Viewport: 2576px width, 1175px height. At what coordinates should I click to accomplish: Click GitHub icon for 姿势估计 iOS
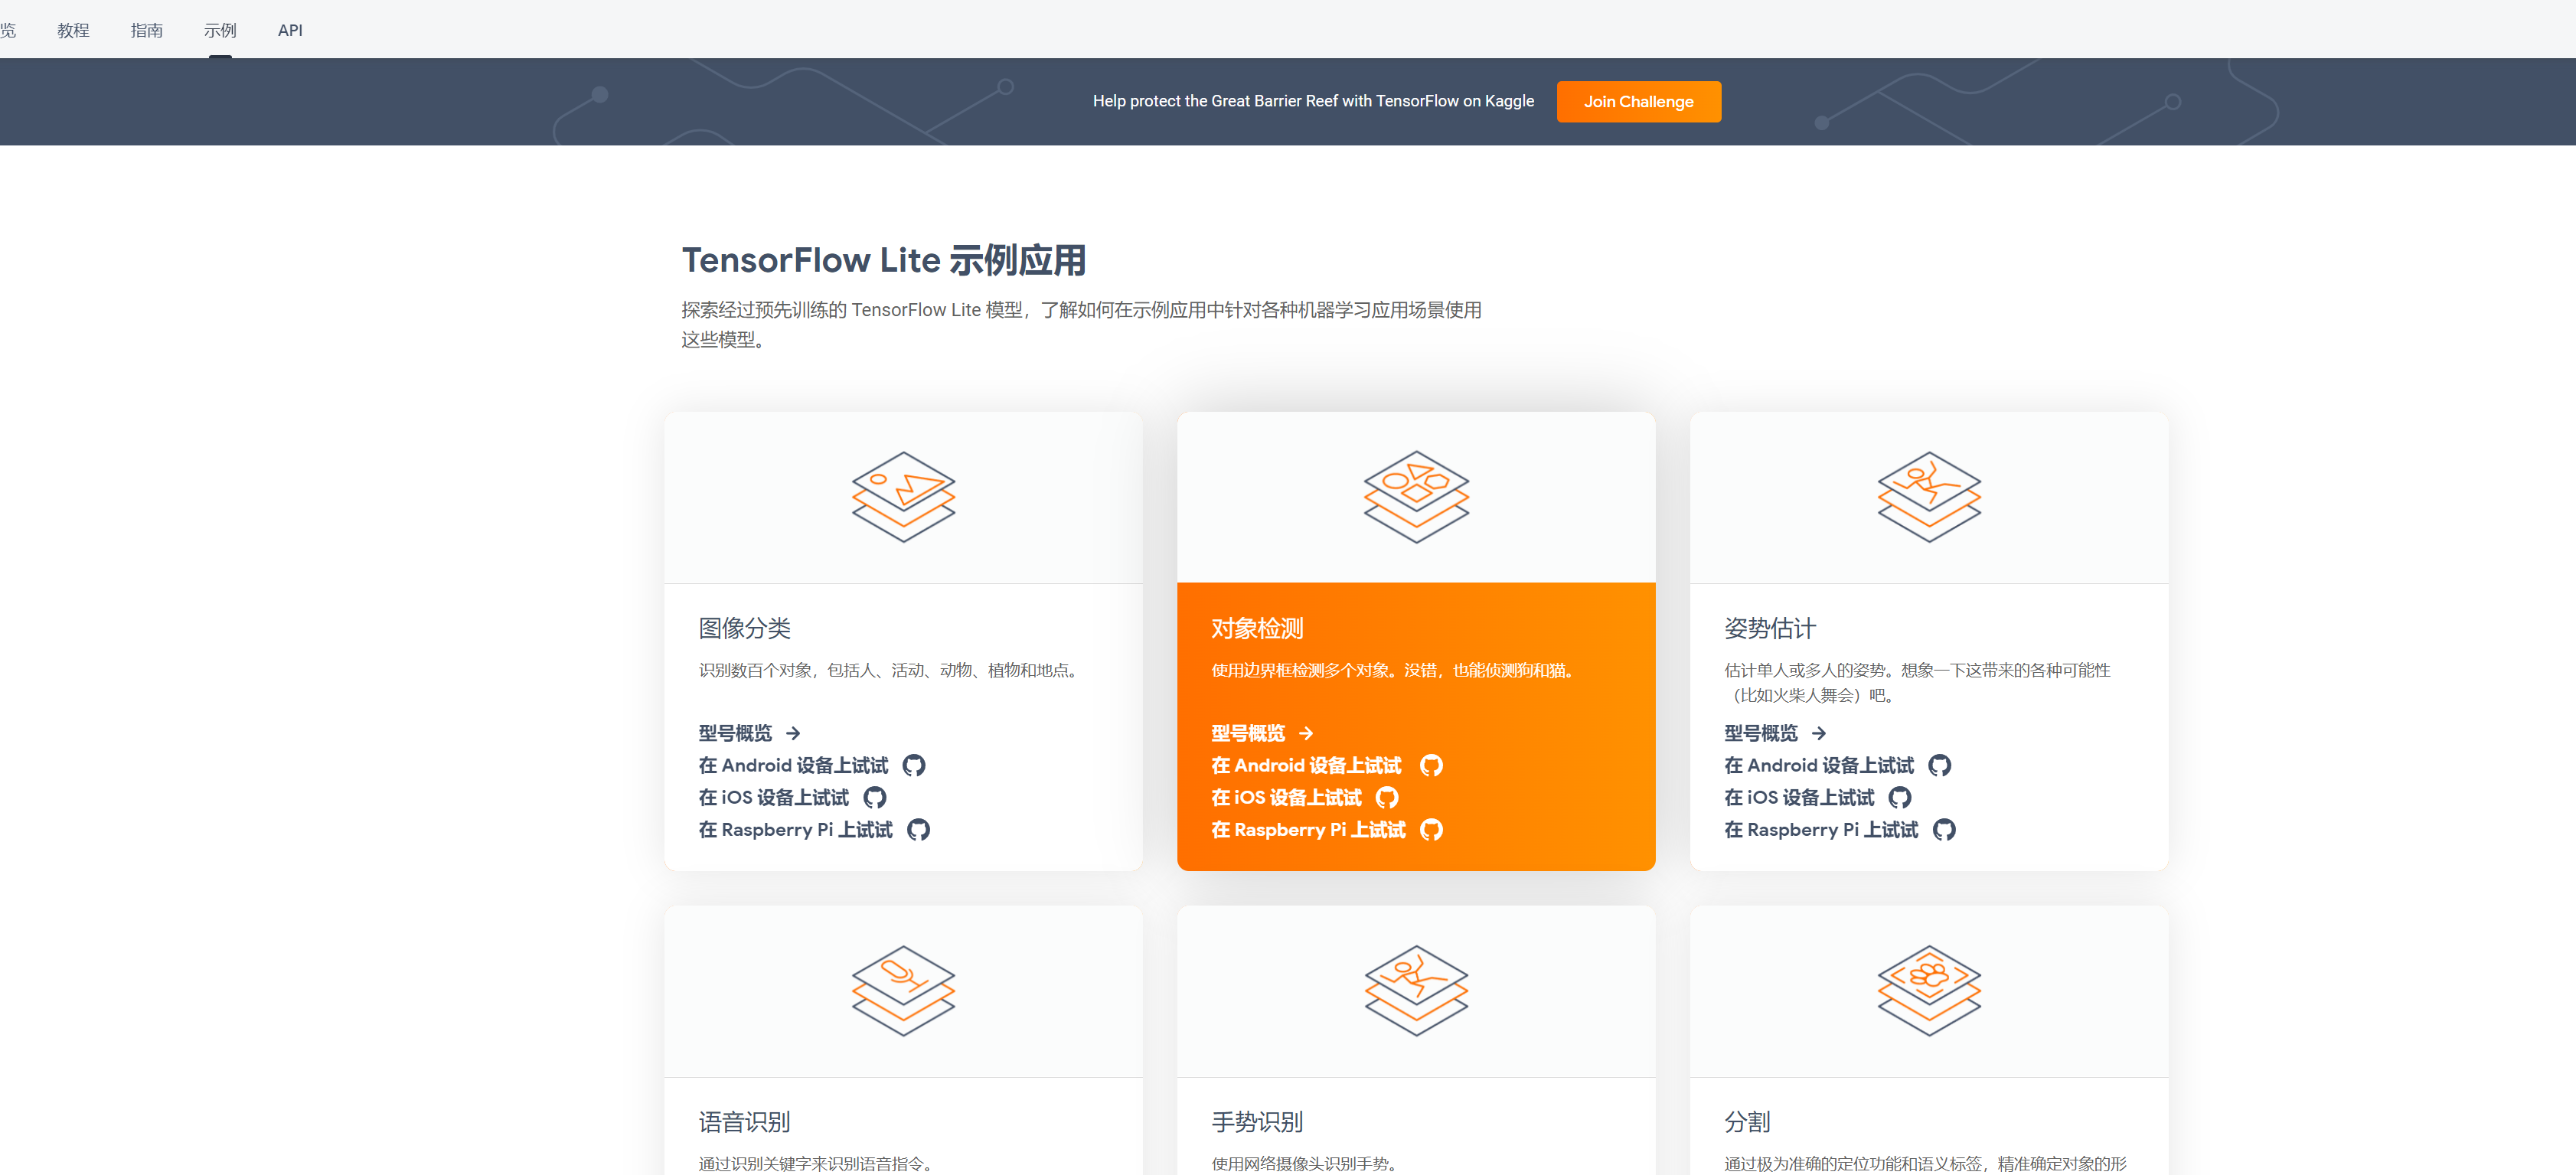click(1900, 797)
